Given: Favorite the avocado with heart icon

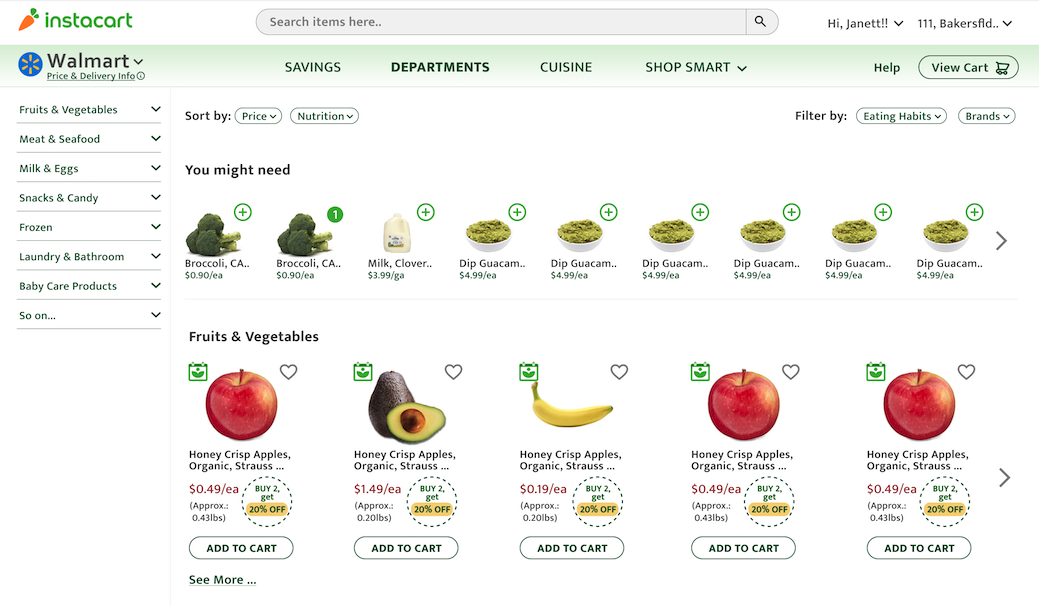Looking at the screenshot, I should point(453,372).
